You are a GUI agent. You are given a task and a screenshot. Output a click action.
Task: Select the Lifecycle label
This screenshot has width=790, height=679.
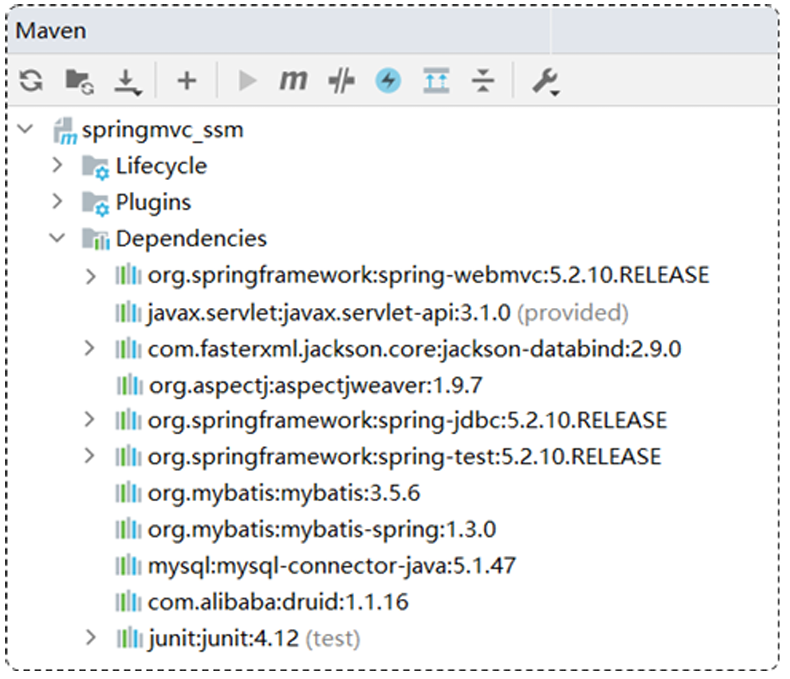click(161, 166)
